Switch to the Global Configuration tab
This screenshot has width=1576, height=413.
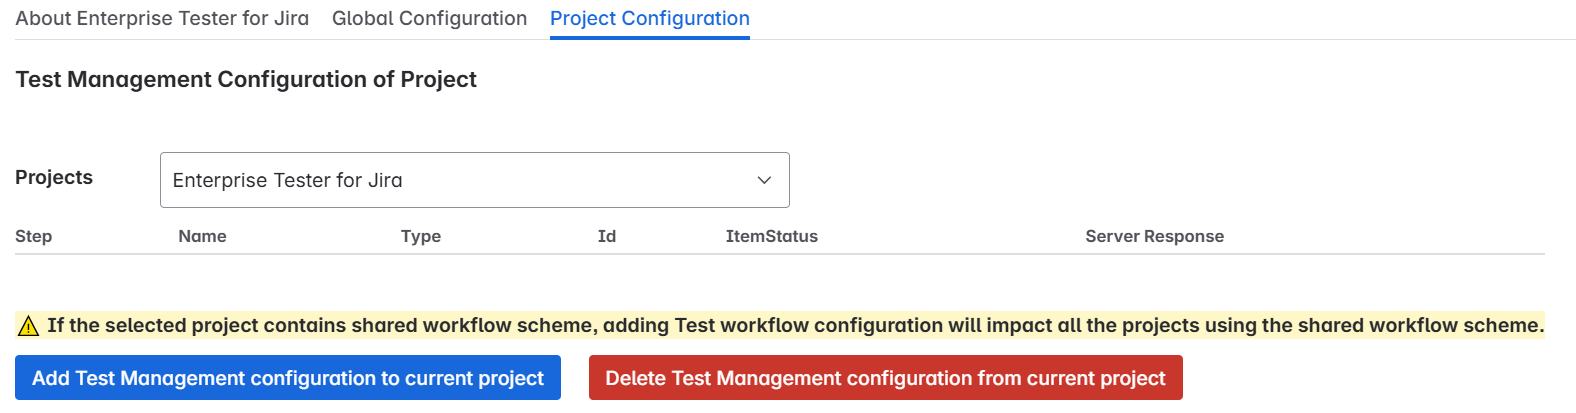[x=429, y=18]
